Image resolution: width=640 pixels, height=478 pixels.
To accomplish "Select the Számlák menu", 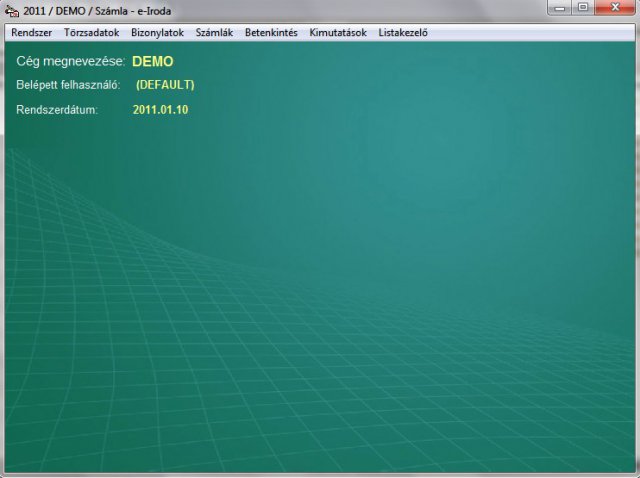I will (x=214, y=32).
